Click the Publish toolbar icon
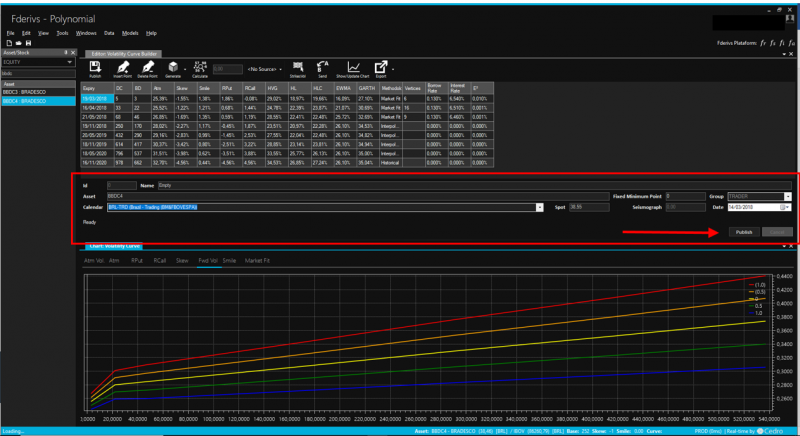 [x=95, y=67]
